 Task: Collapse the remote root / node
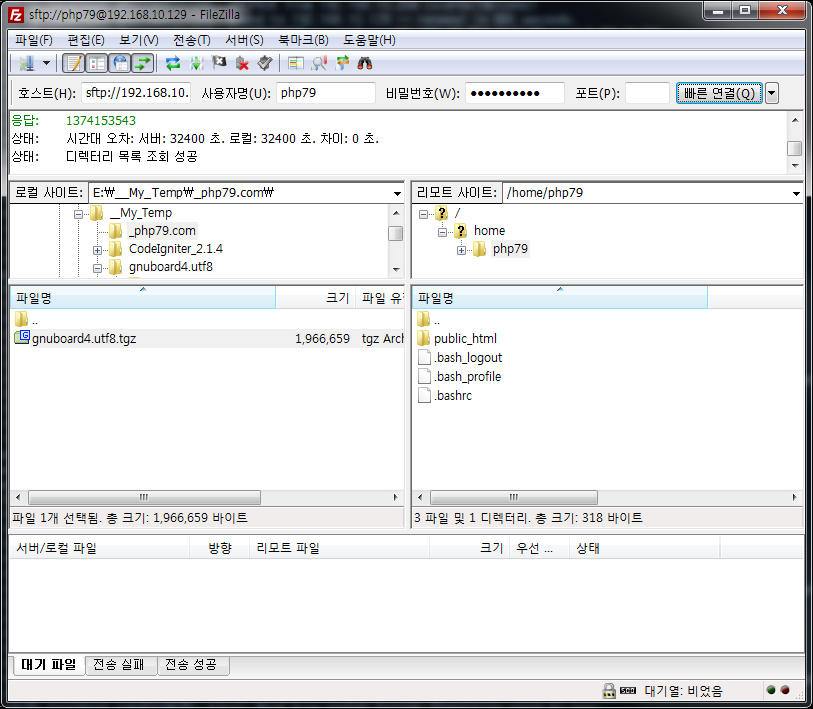[424, 214]
